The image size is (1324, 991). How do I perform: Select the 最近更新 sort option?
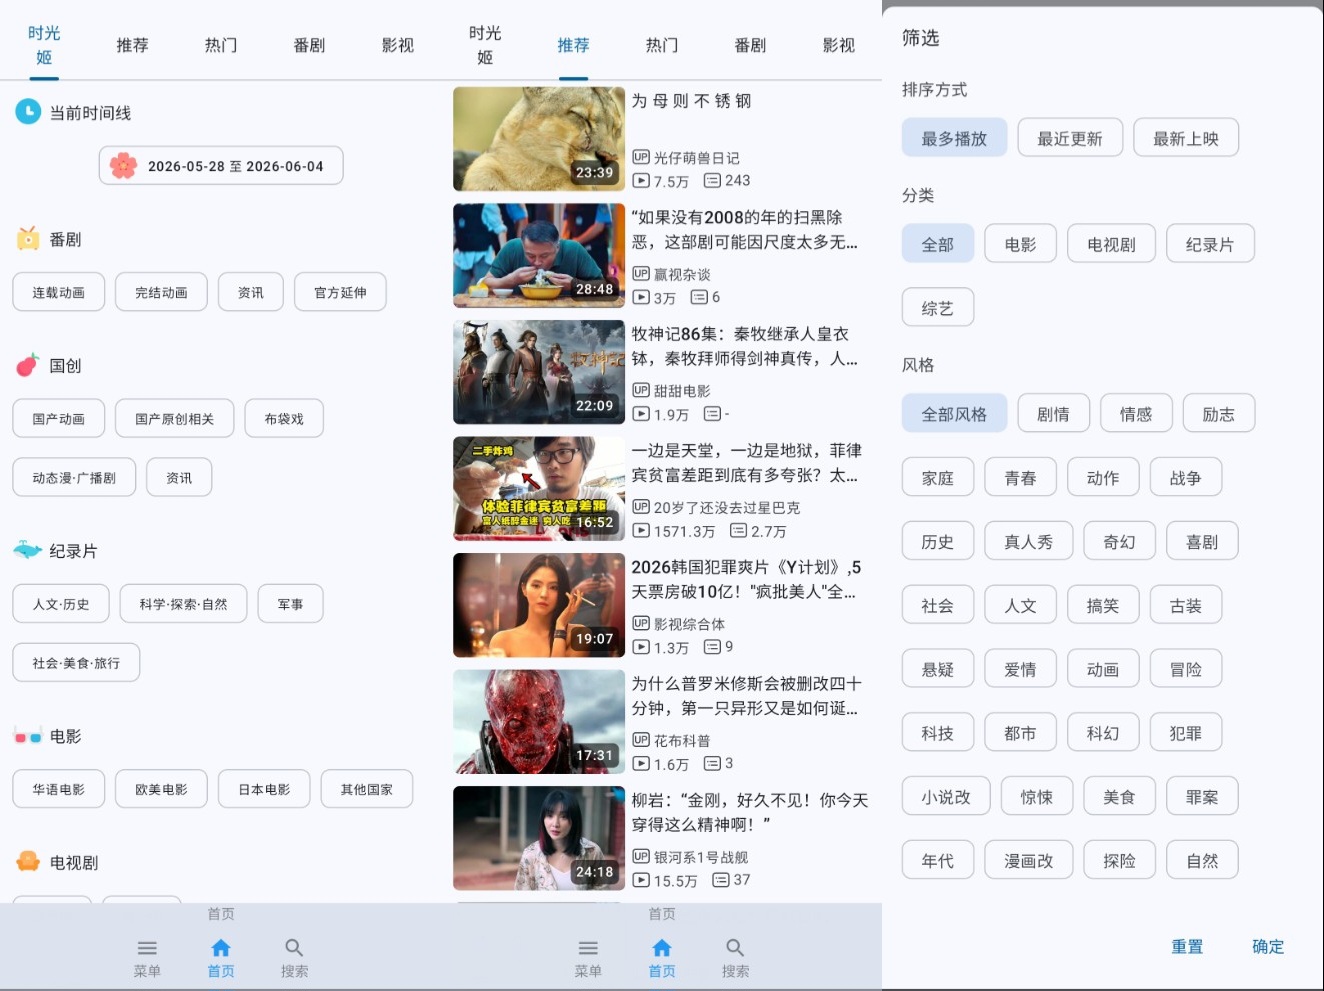(x=1070, y=138)
